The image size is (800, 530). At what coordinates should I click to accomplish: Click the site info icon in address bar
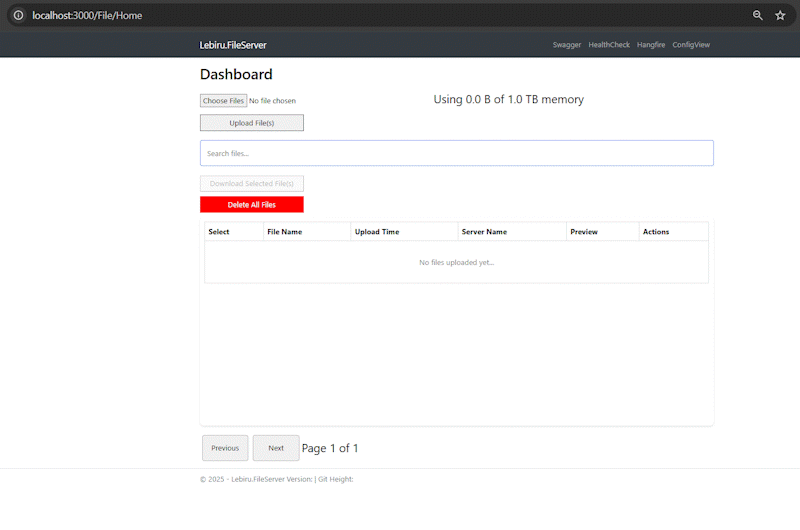(18, 15)
